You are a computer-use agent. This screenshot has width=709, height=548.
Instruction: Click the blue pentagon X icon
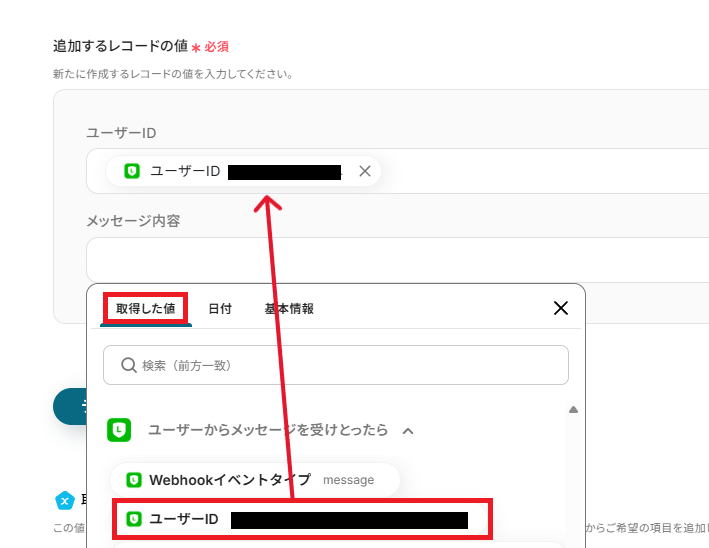65,501
